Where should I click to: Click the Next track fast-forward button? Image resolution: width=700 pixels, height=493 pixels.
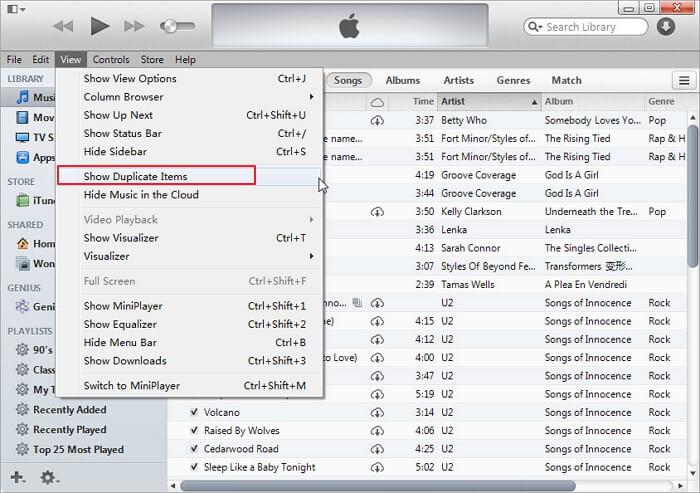tap(134, 26)
